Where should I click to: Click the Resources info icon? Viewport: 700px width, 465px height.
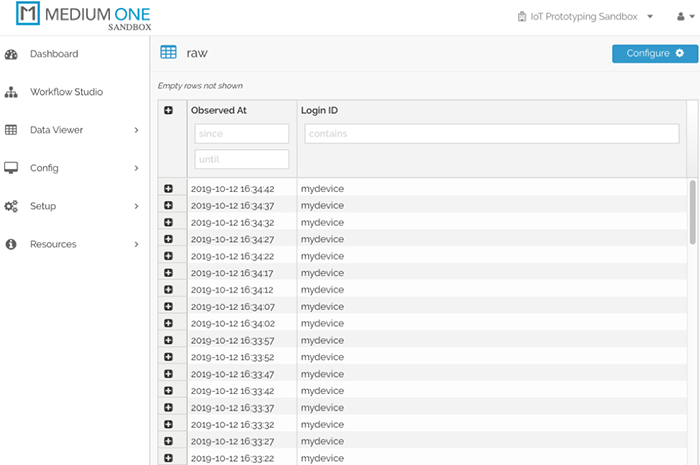click(11, 244)
